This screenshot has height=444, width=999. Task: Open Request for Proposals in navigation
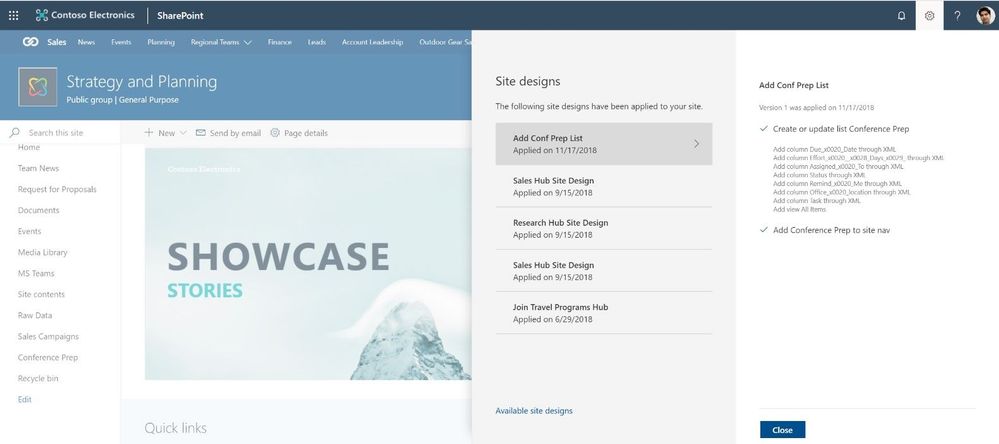click(x=57, y=189)
